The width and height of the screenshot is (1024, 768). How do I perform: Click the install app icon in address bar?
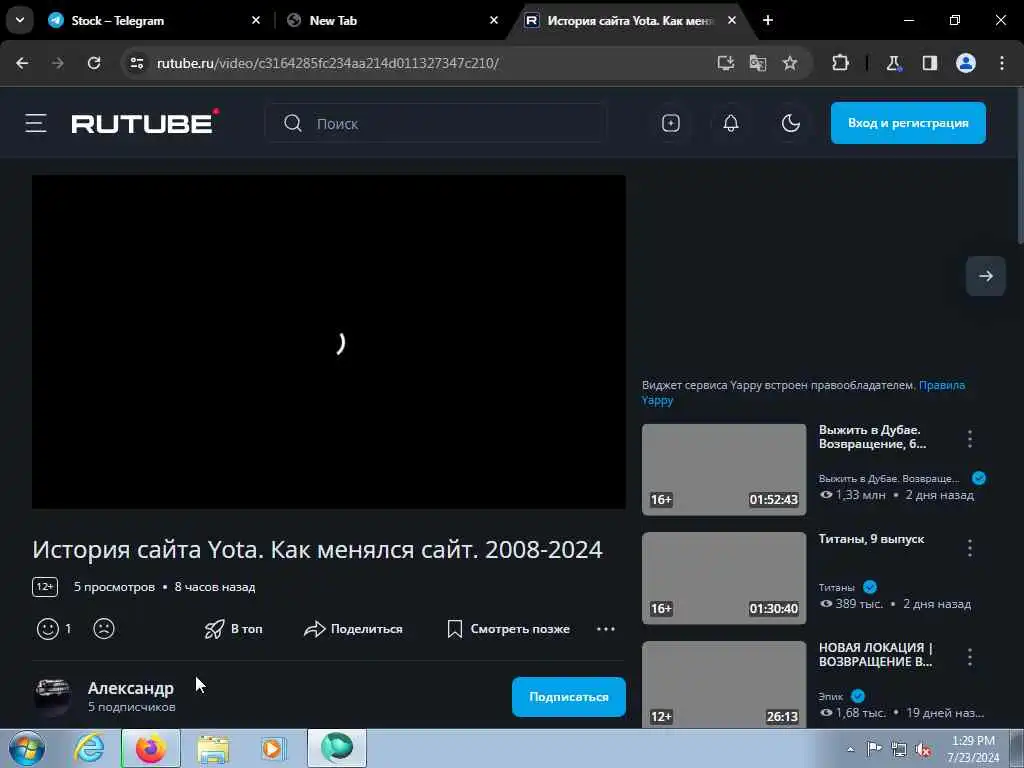click(726, 63)
